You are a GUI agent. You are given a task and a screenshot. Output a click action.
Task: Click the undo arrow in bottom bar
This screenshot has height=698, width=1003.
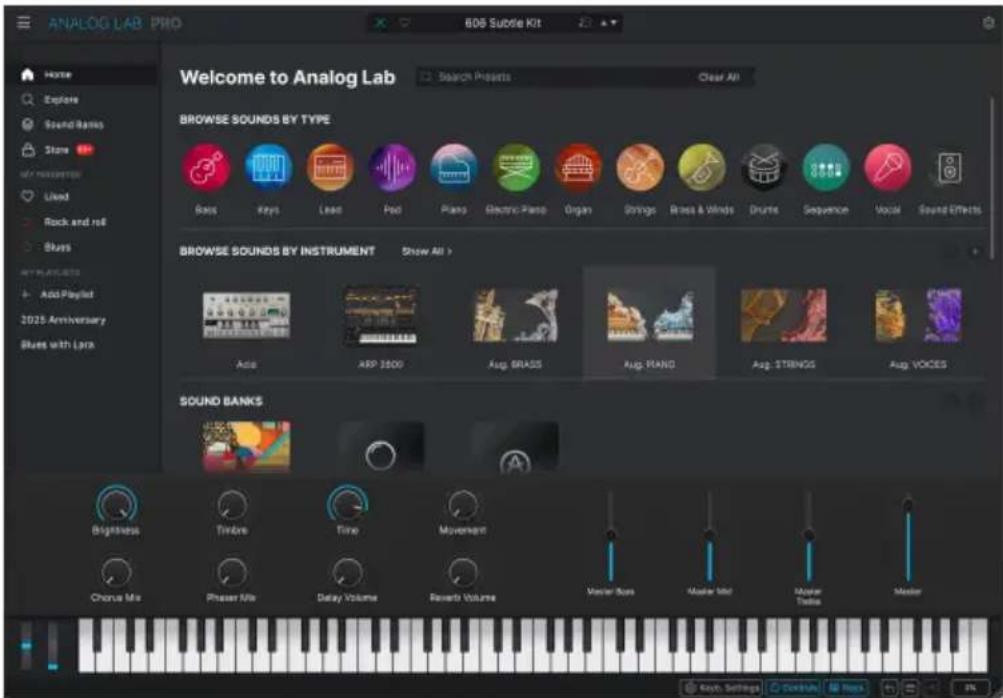[x=890, y=688]
